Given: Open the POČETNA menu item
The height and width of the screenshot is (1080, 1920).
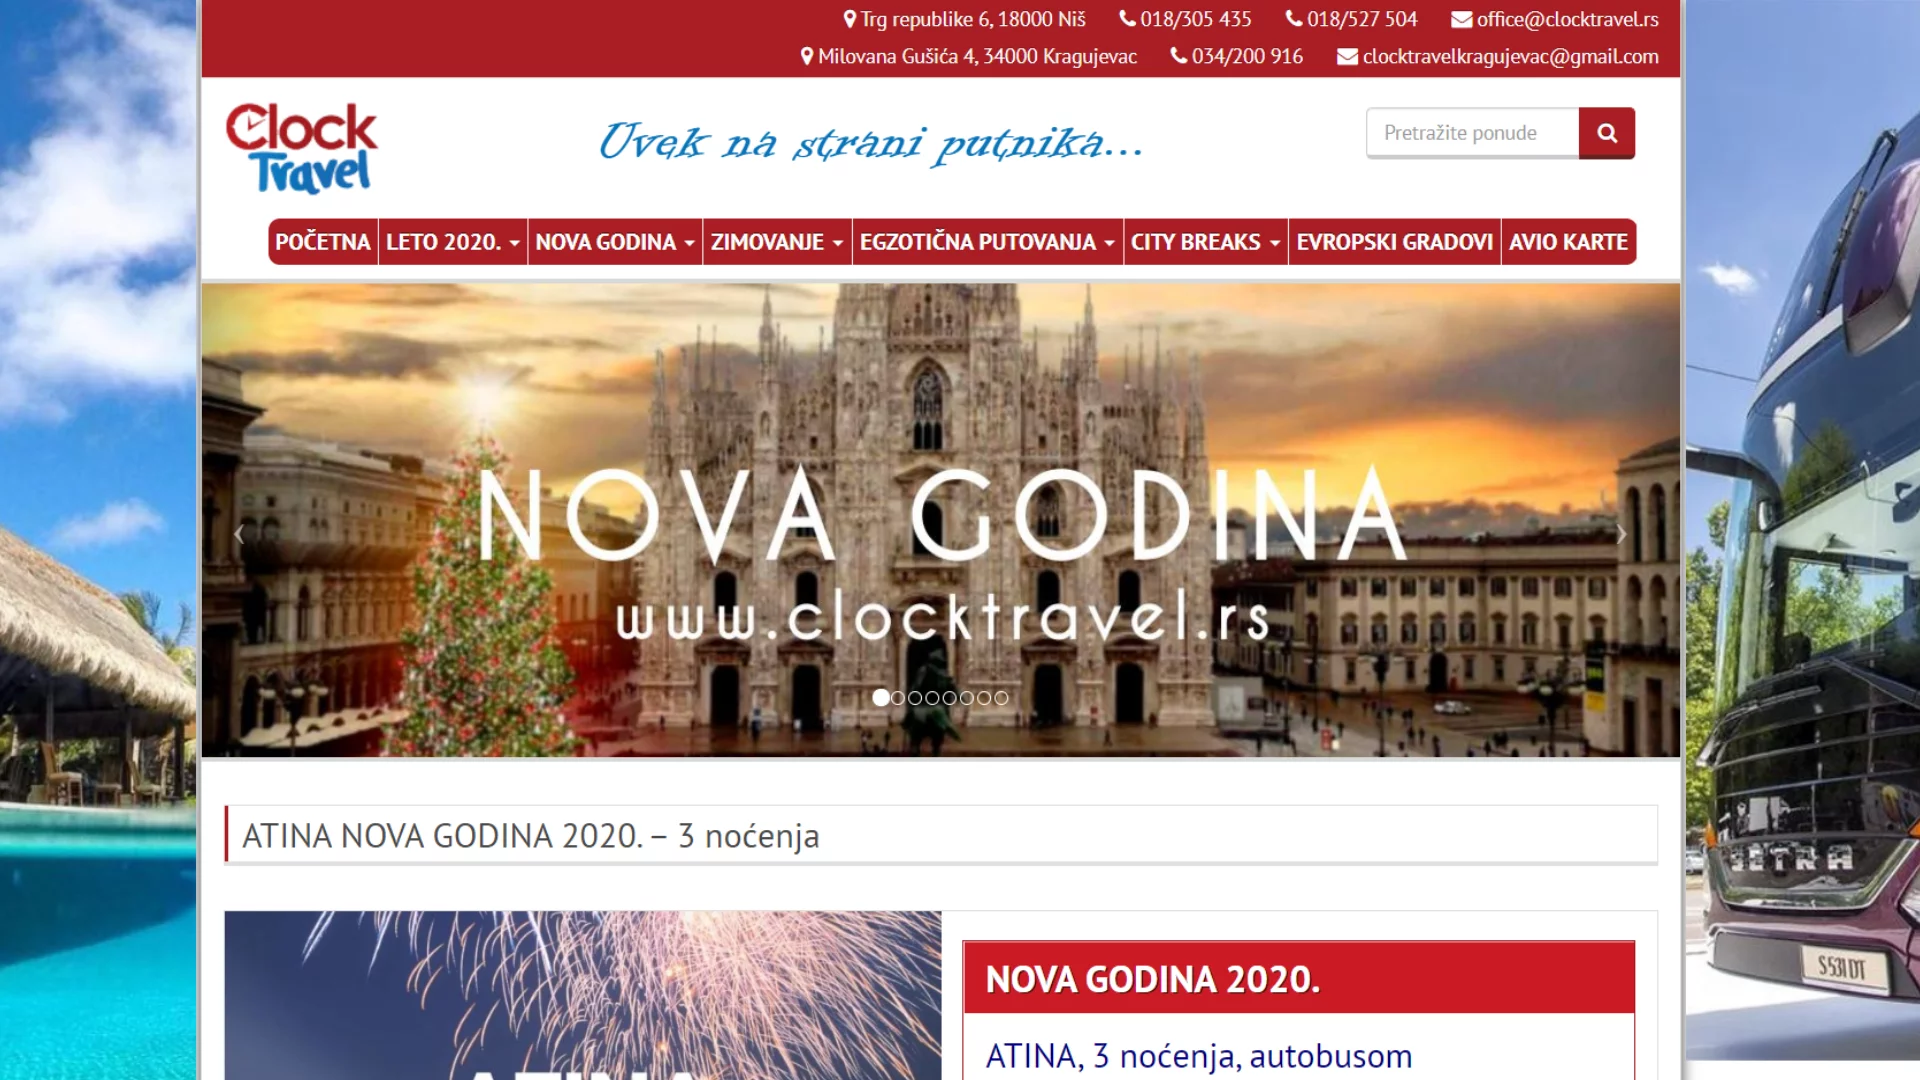Looking at the screenshot, I should (x=322, y=242).
